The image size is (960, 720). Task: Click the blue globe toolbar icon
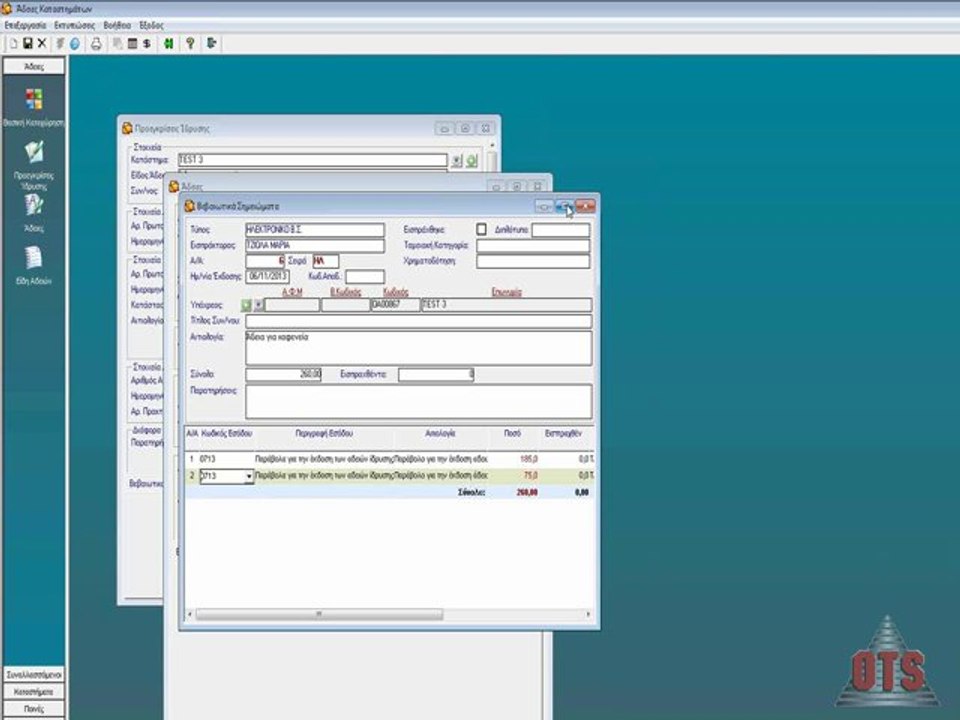point(75,43)
